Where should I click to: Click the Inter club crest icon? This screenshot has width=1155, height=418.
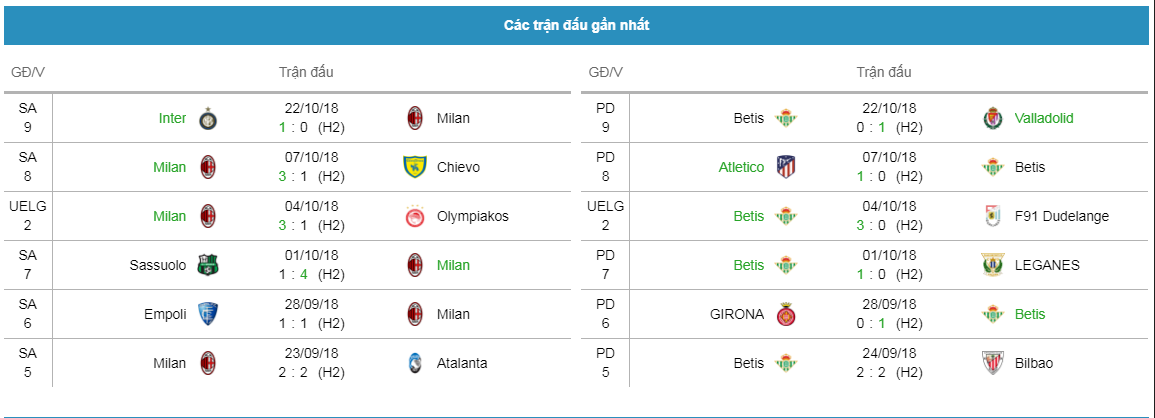(208, 118)
